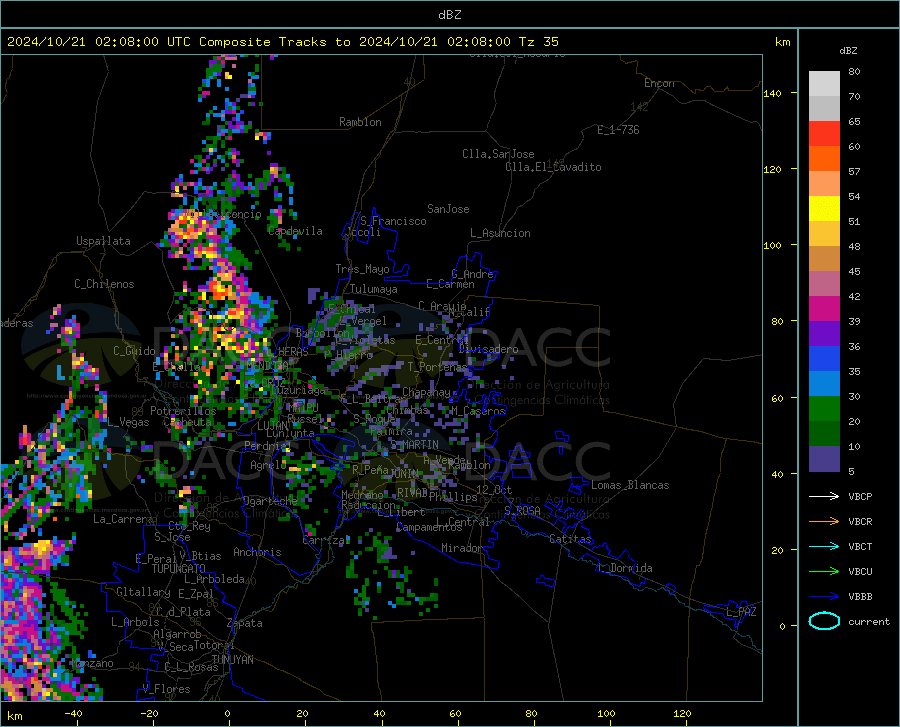
Task: Click the Chapanay place label
Action: tap(426, 392)
